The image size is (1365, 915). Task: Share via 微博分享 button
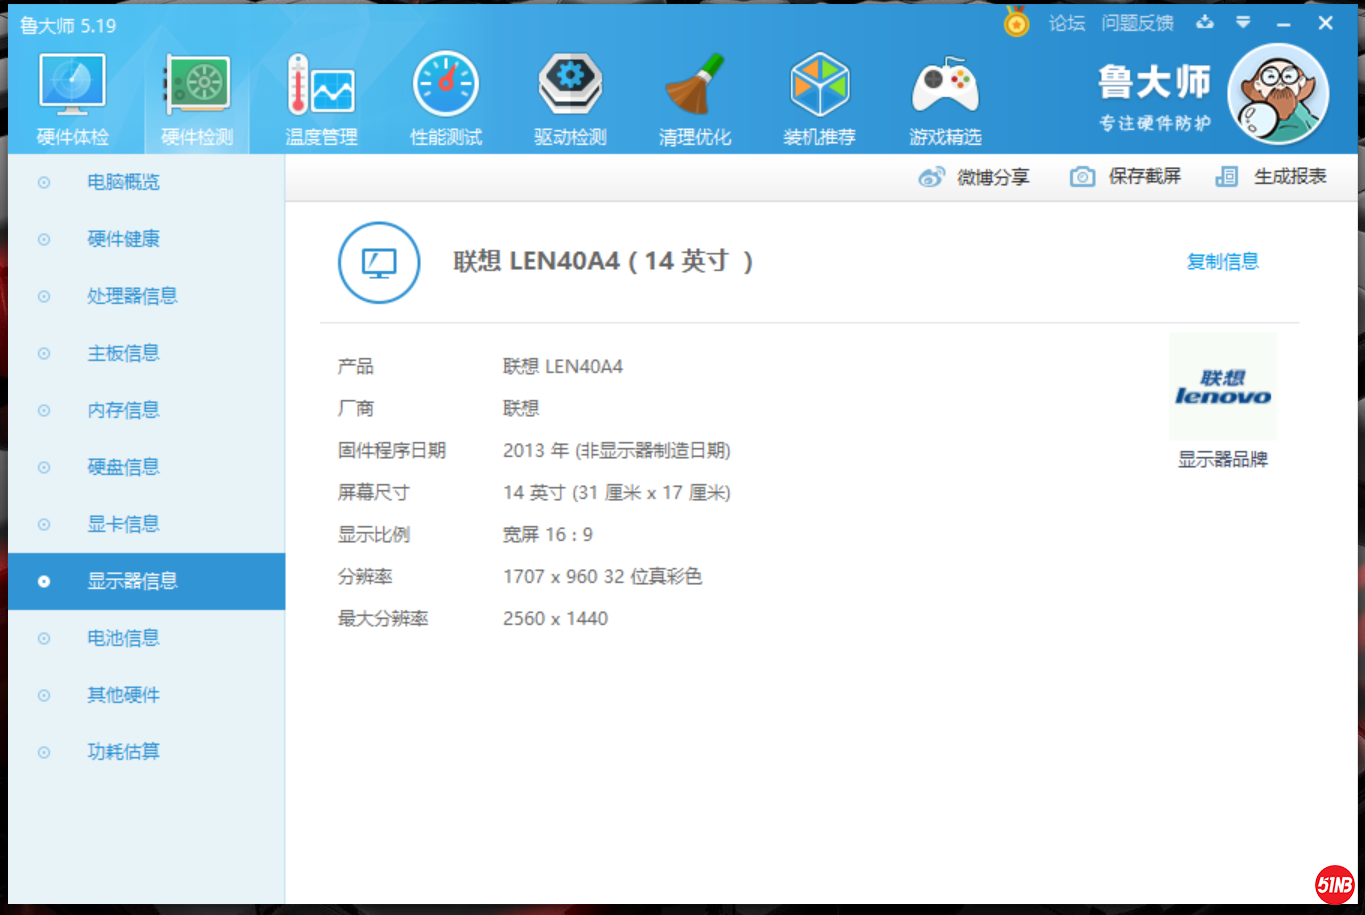[974, 177]
